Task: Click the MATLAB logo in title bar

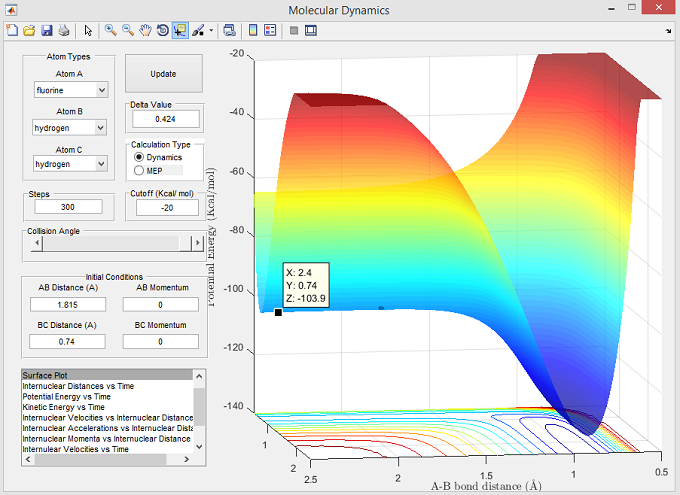Action: pyautogui.click(x=11, y=10)
